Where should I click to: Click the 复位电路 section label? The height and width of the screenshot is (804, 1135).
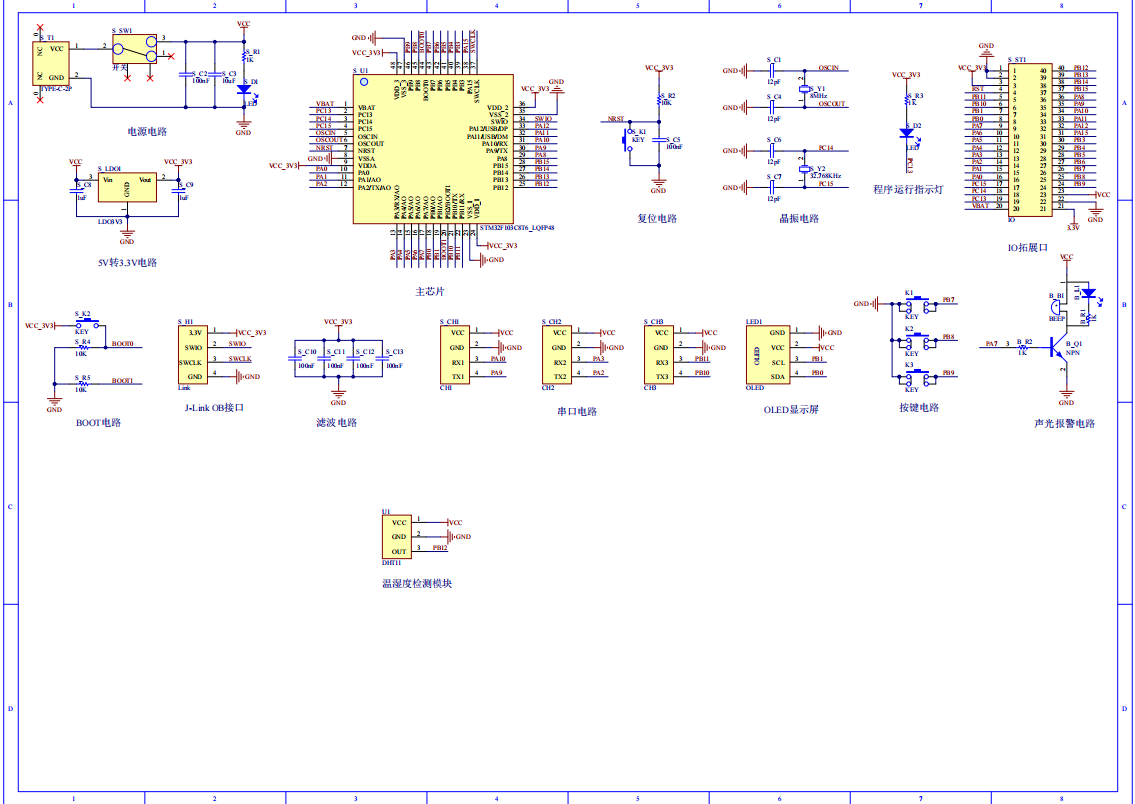pos(657,219)
